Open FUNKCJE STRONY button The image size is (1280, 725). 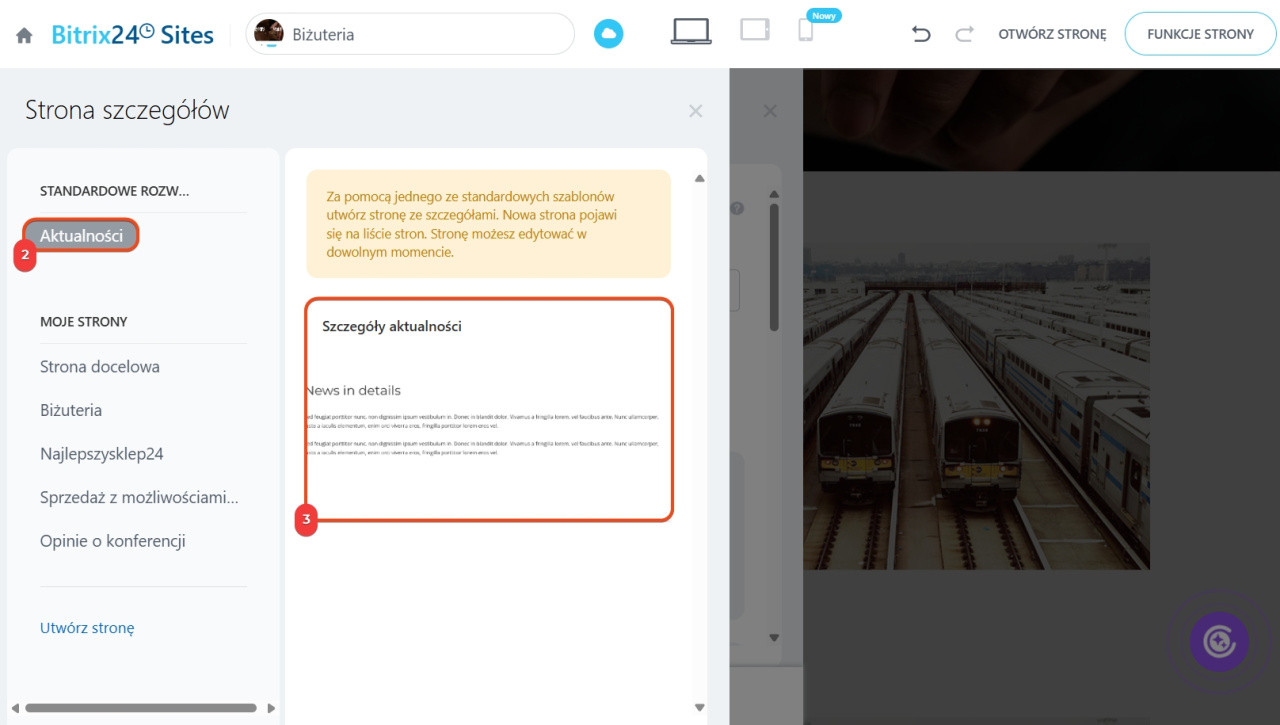point(1200,34)
